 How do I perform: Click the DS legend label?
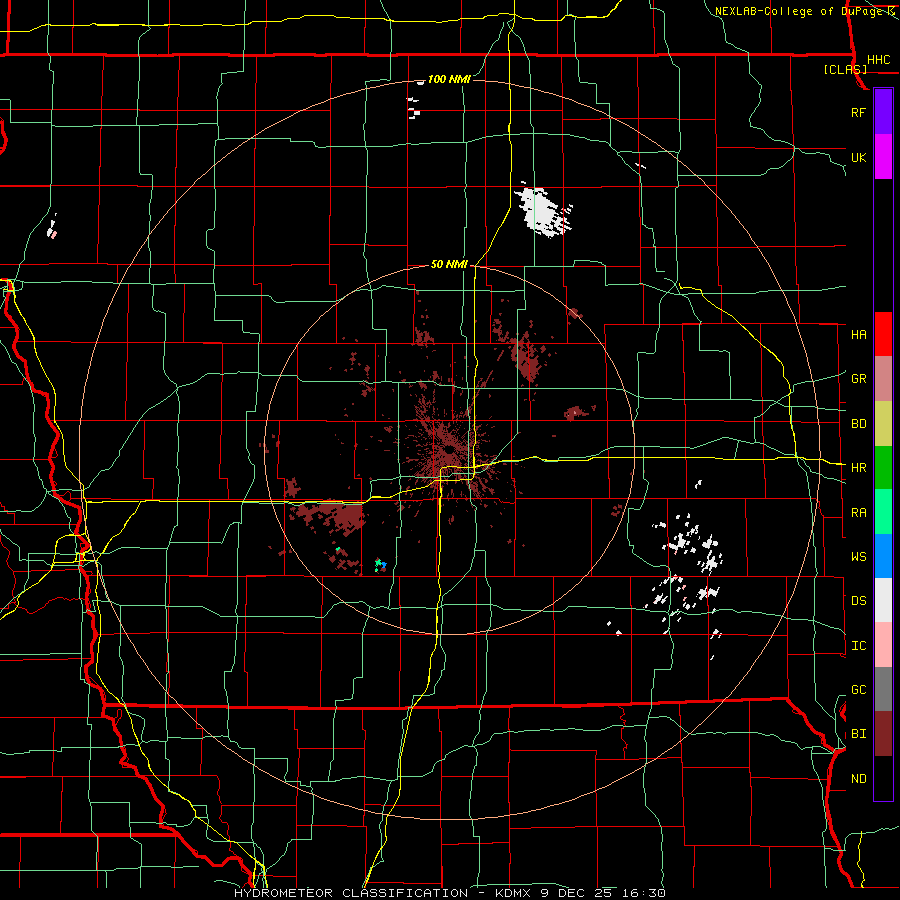(x=858, y=600)
